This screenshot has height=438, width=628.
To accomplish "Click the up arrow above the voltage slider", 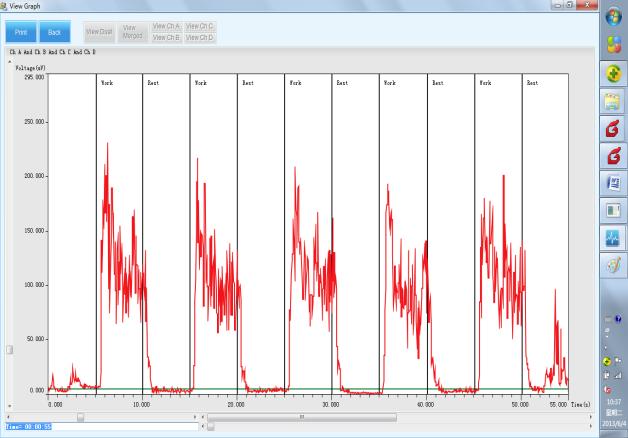I will pos(10,62).
